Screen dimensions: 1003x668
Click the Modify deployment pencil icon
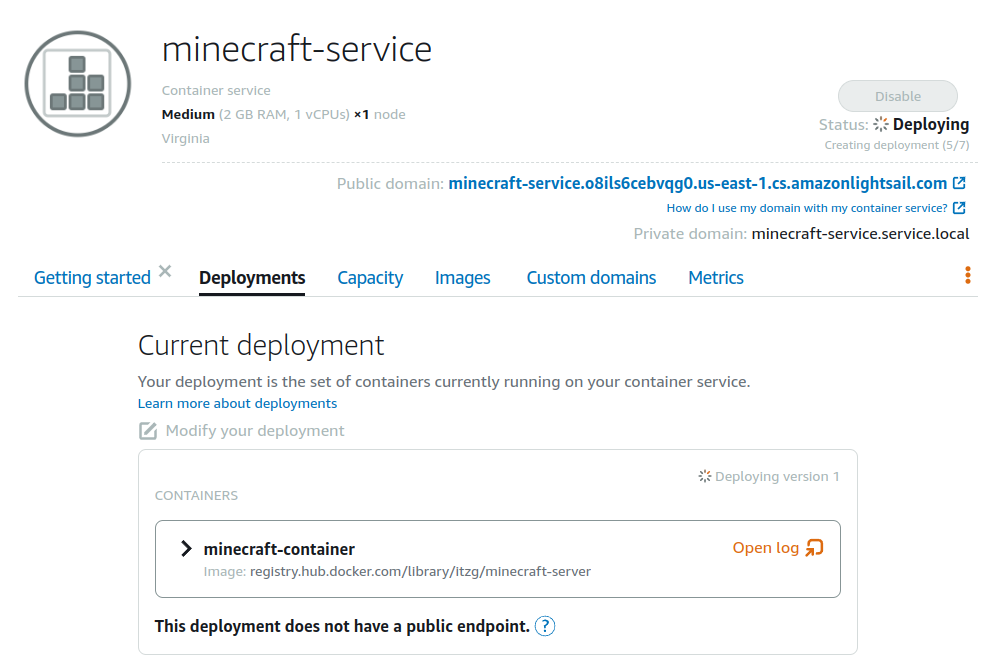(148, 431)
